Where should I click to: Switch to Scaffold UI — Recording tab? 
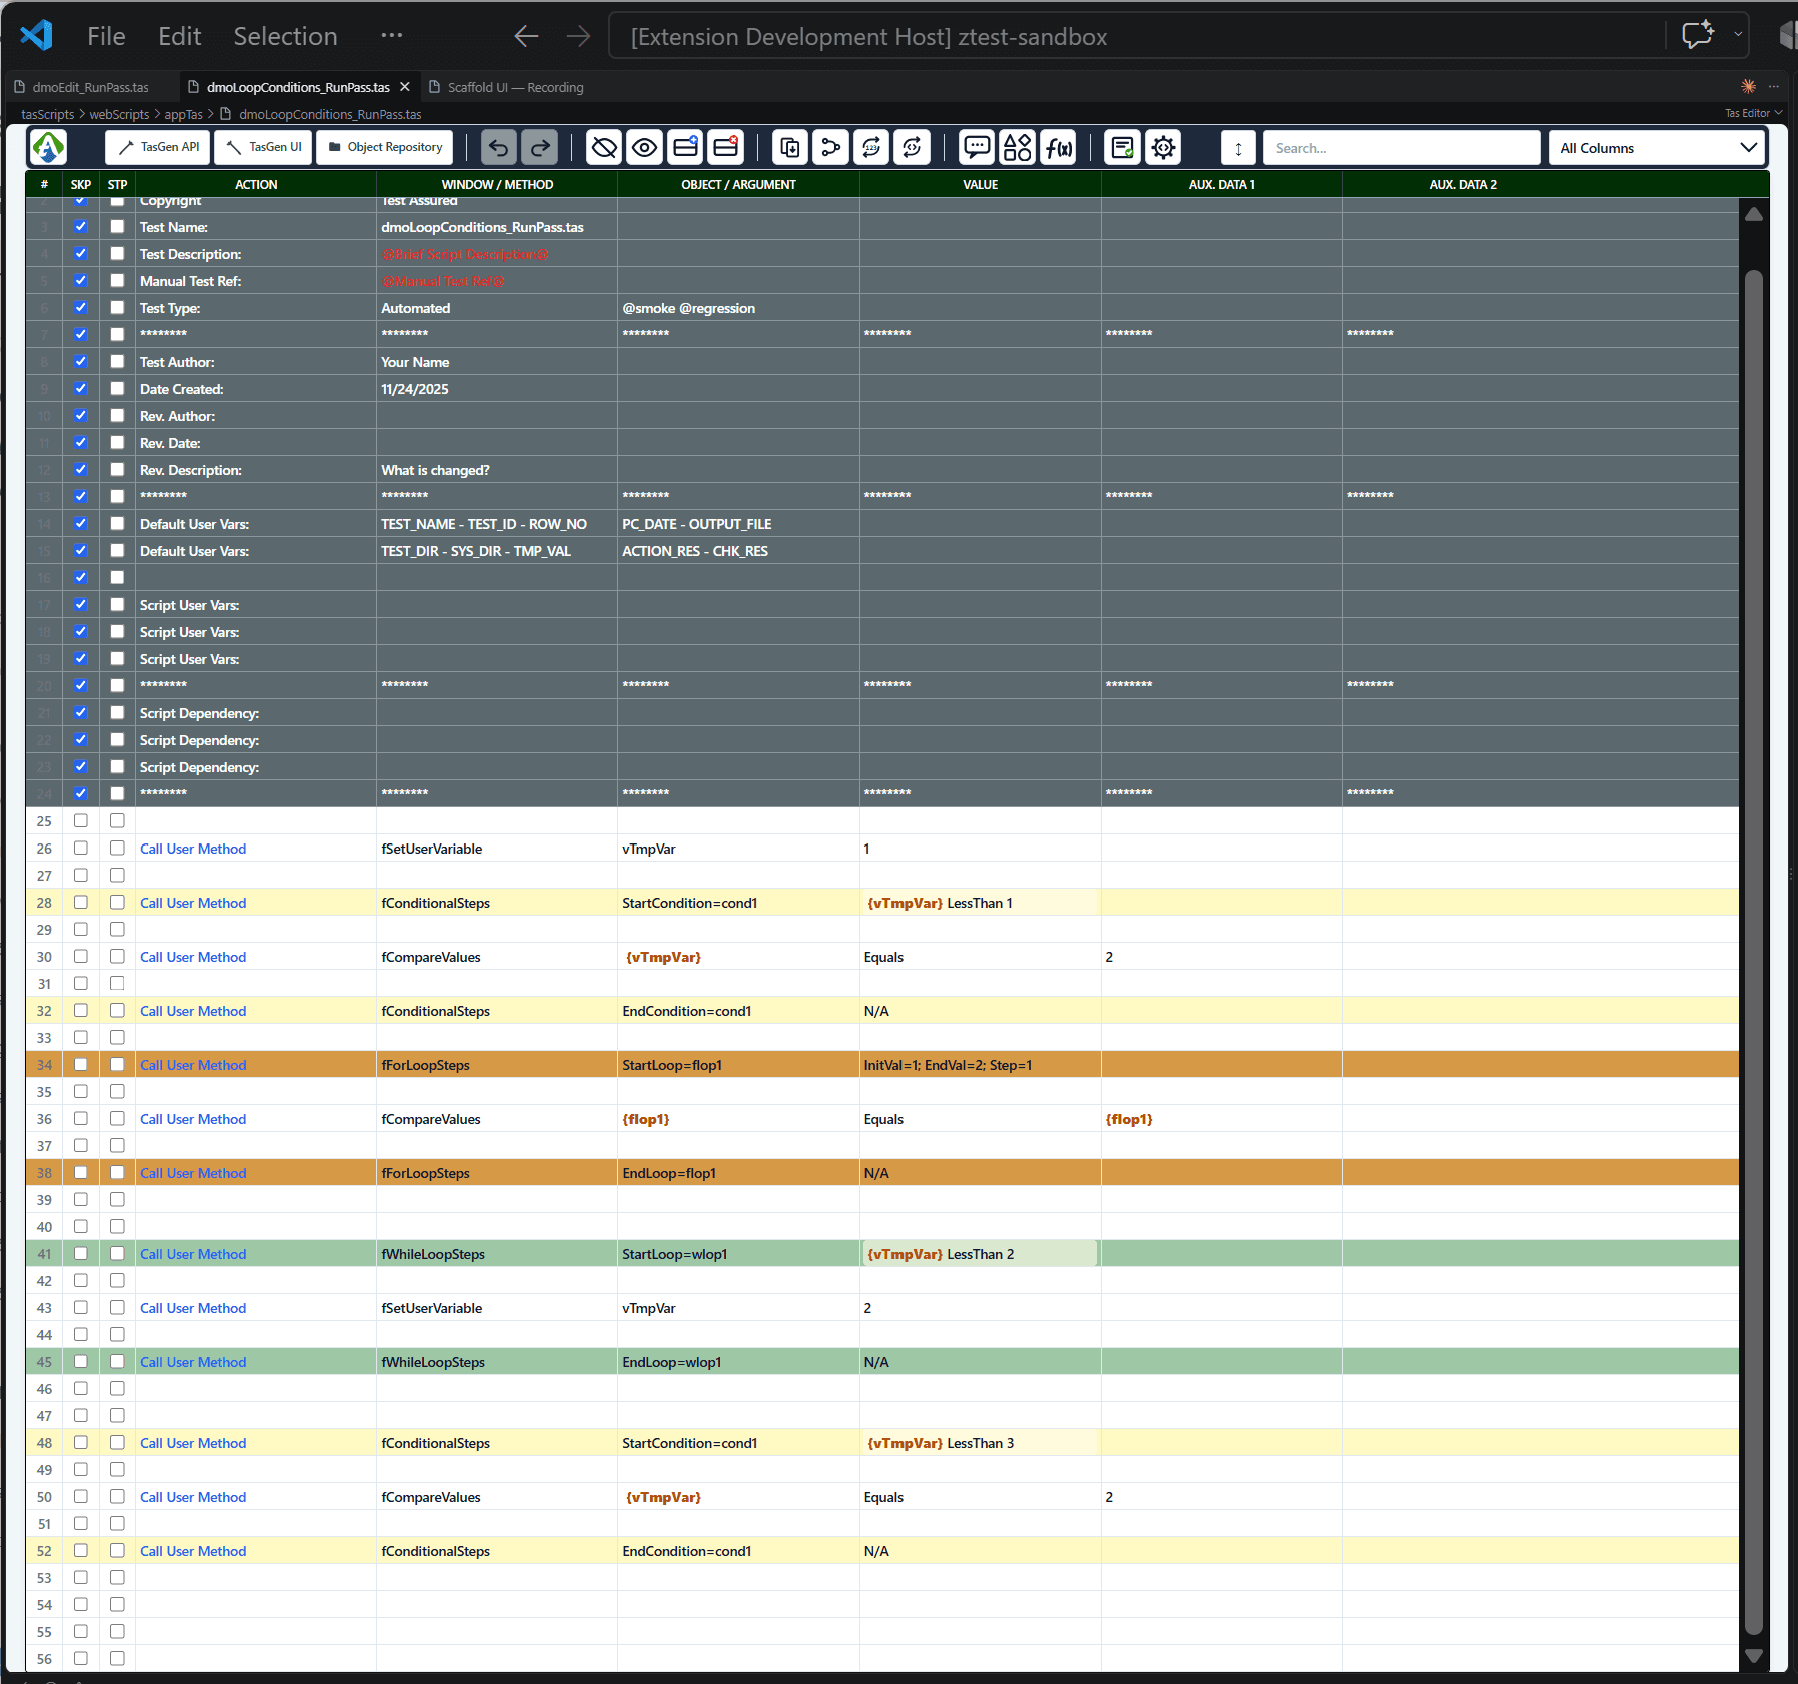(x=515, y=88)
